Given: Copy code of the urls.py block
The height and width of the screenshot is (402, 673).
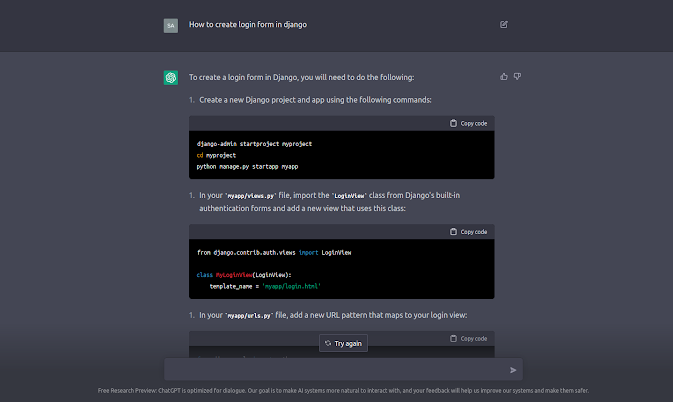Looking at the screenshot, I should coord(468,339).
